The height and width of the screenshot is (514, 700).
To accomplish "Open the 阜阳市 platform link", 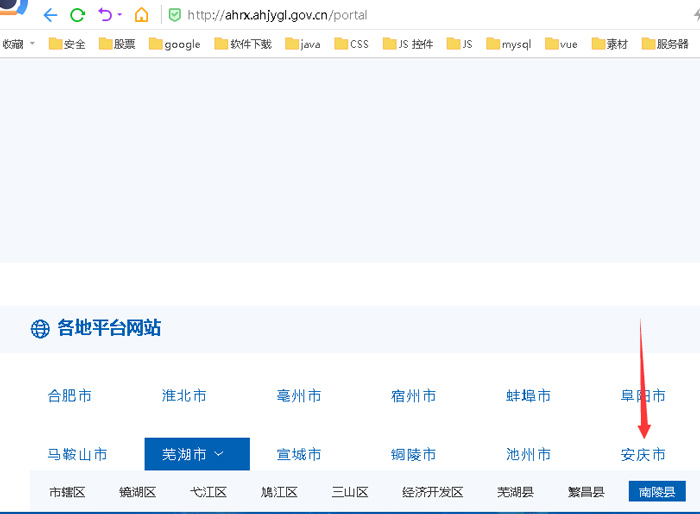I will click(643, 396).
